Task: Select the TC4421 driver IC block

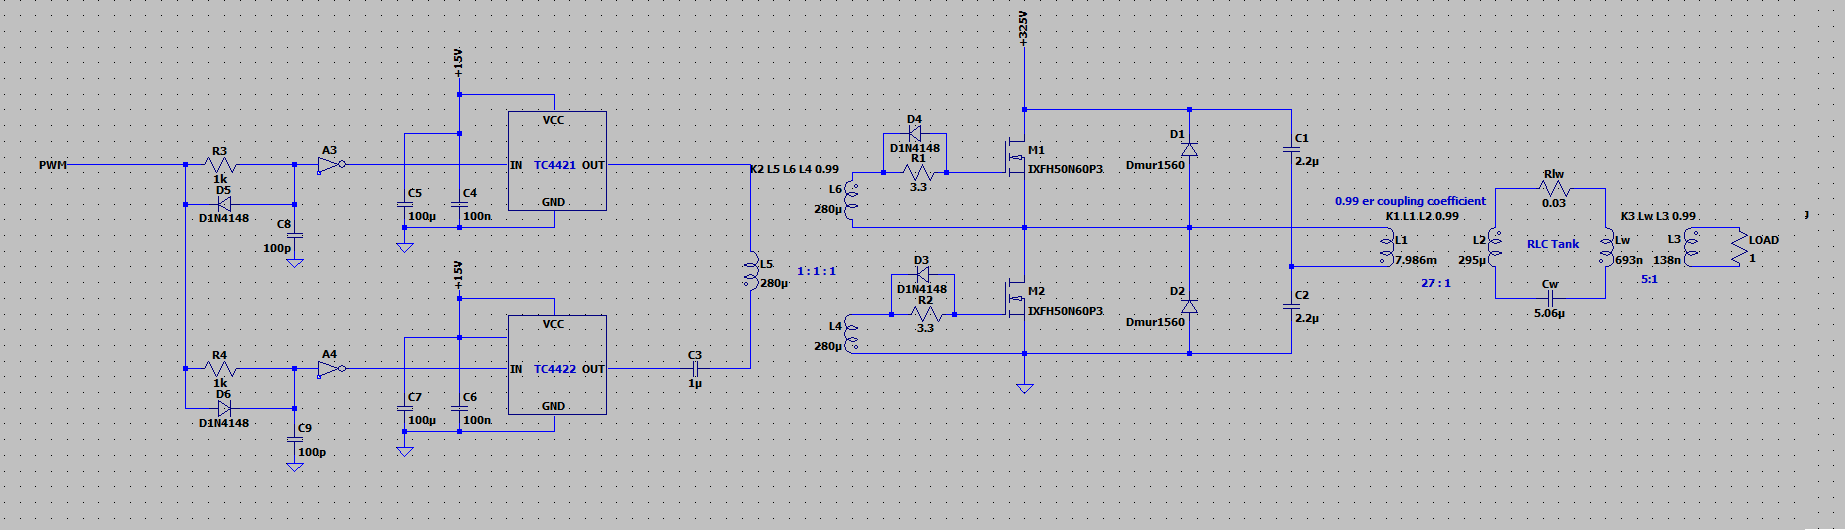Action: [557, 161]
